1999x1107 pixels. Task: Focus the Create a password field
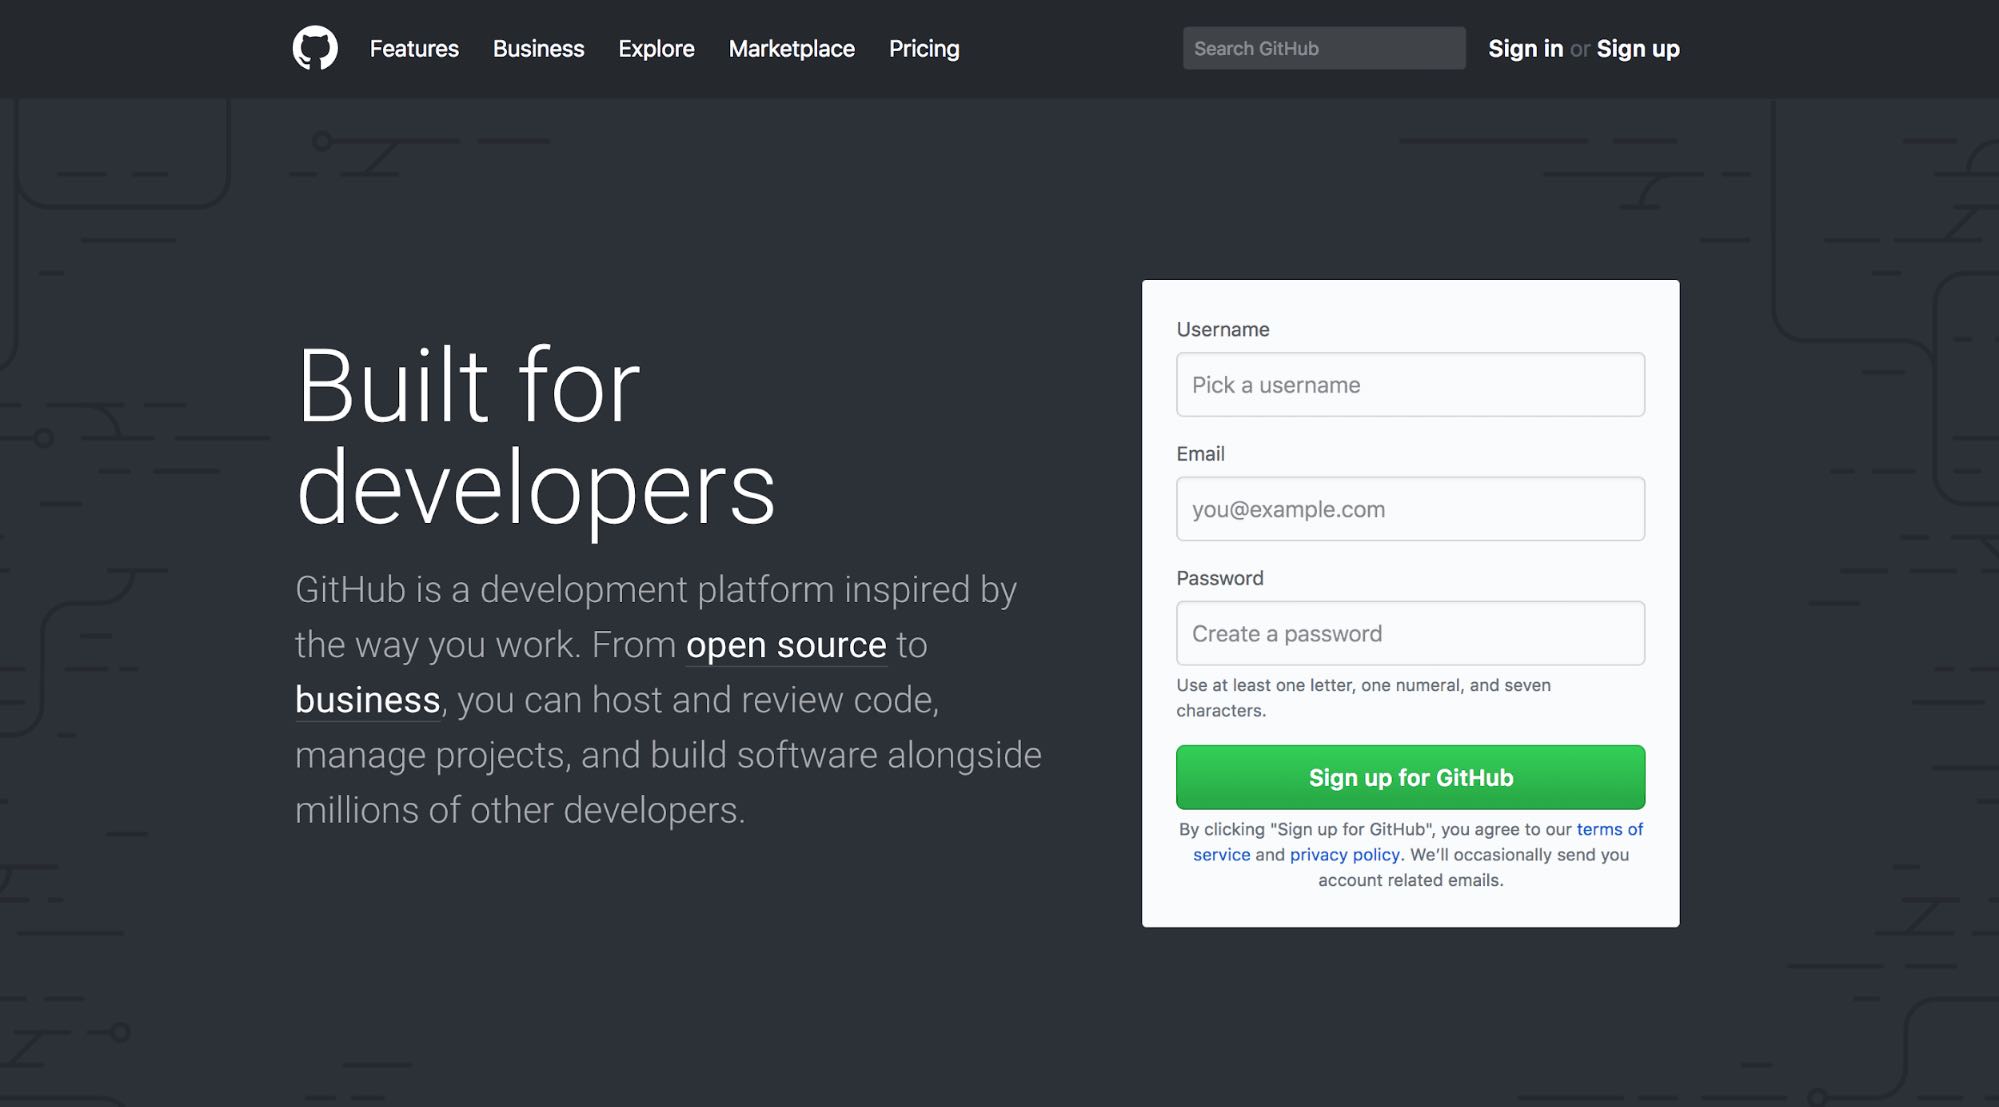pos(1410,633)
